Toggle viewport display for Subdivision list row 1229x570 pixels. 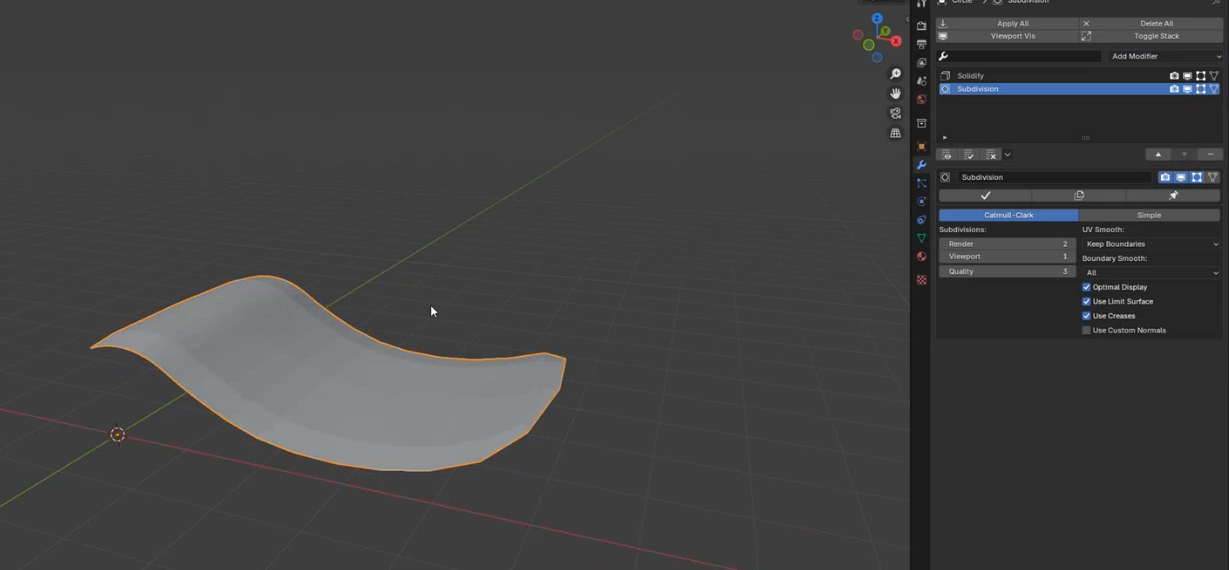pos(1187,89)
